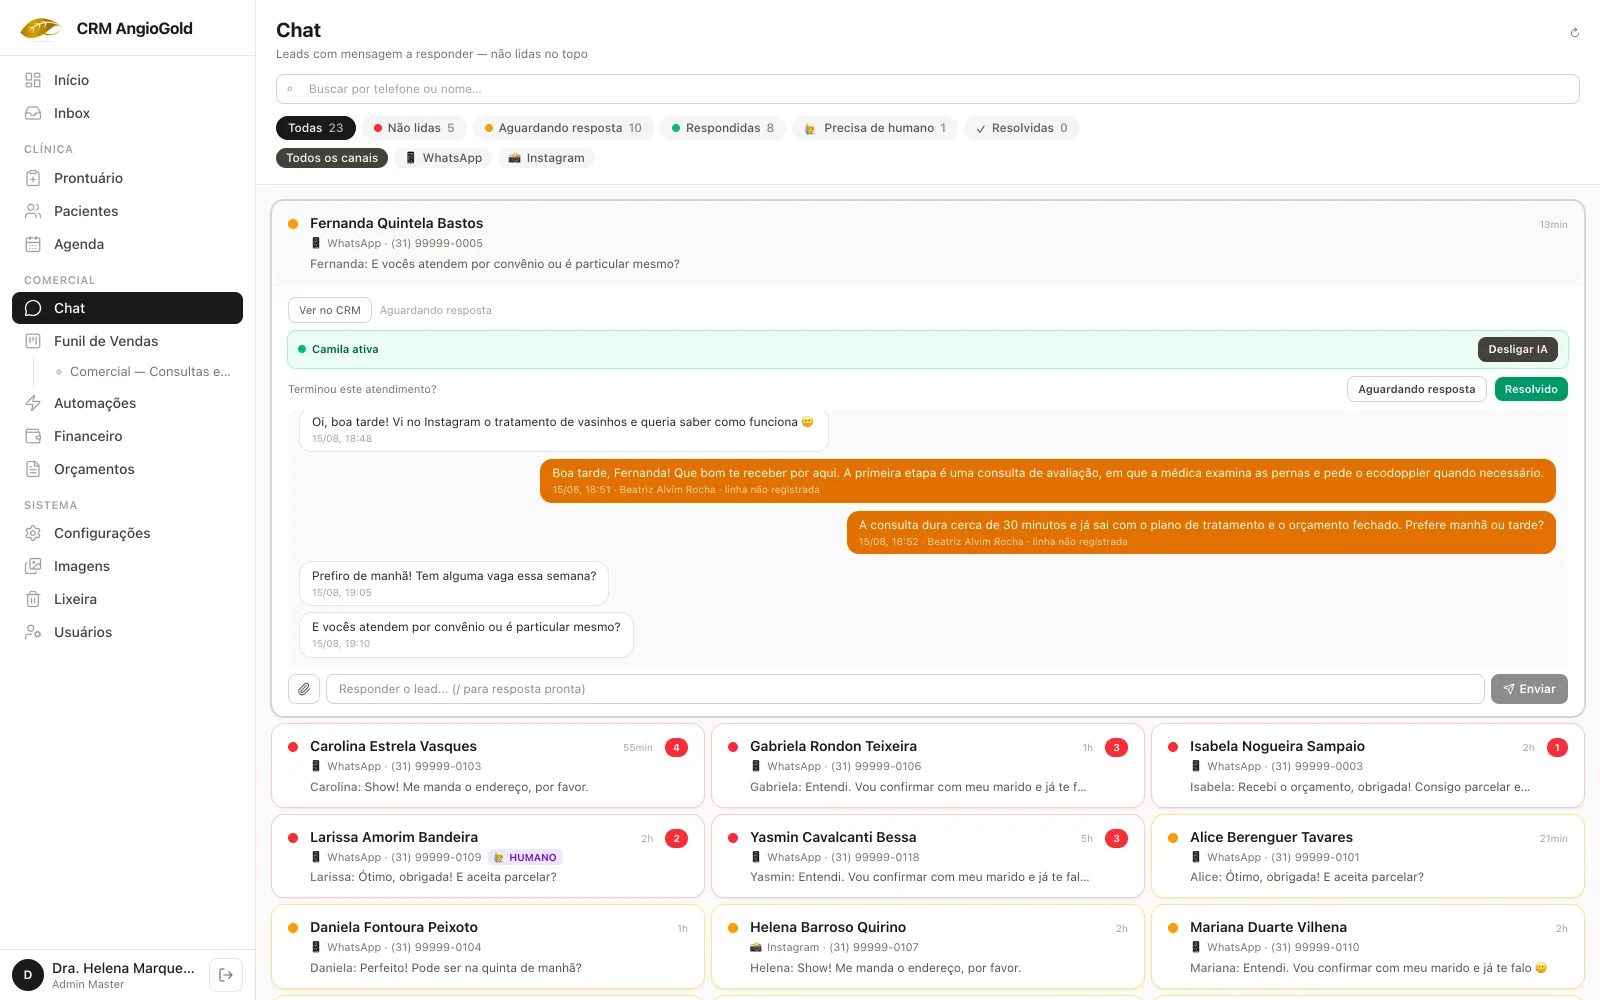
Task: Click the Enviar send button
Action: tap(1529, 689)
